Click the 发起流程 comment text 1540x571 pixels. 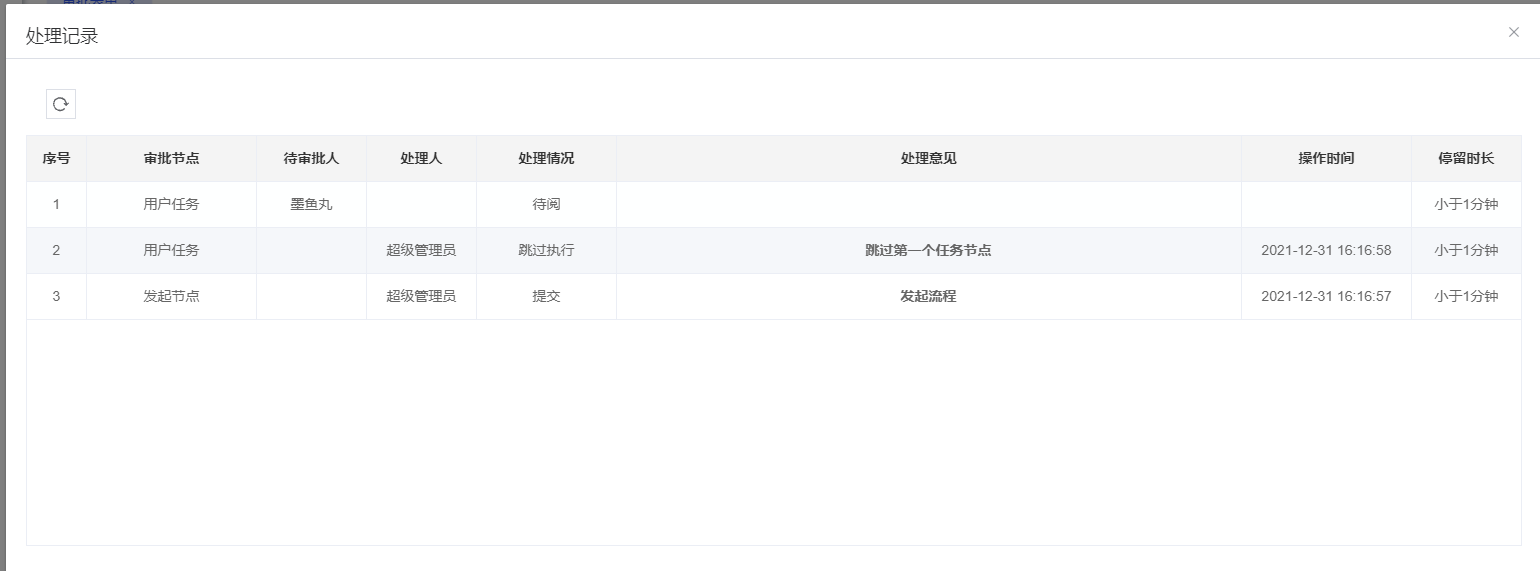pos(928,296)
